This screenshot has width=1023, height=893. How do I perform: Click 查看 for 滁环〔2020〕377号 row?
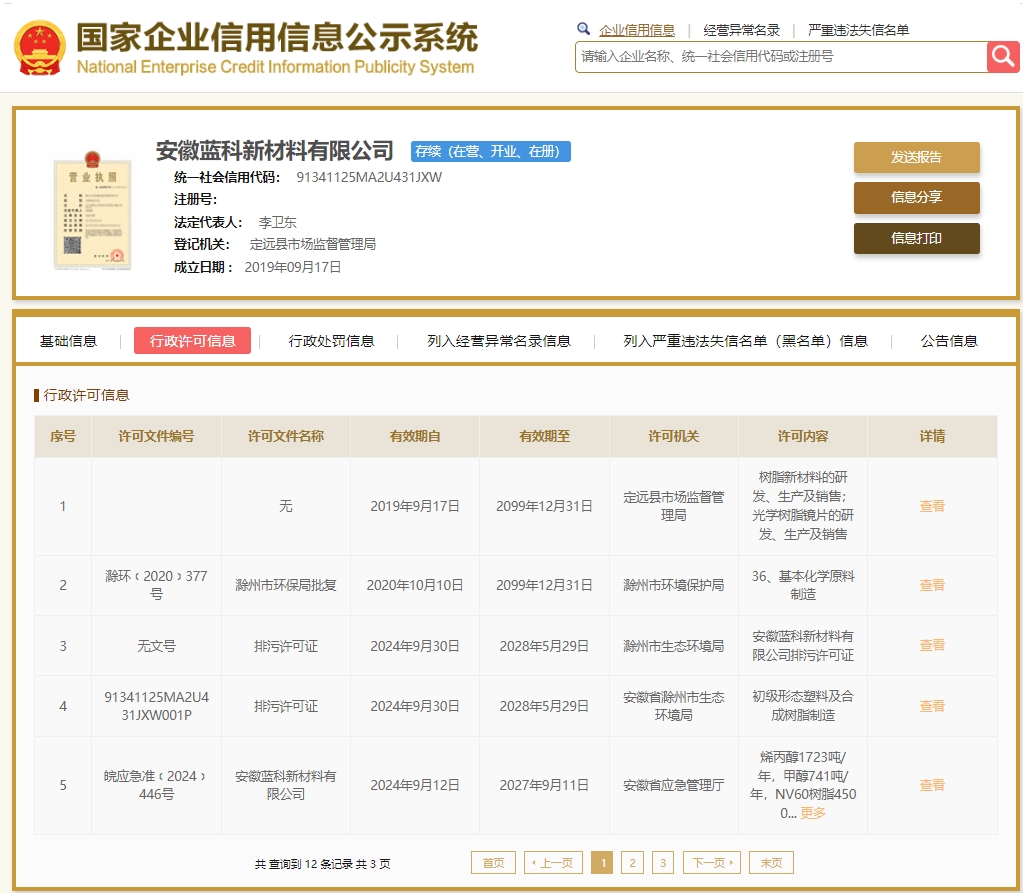(932, 585)
